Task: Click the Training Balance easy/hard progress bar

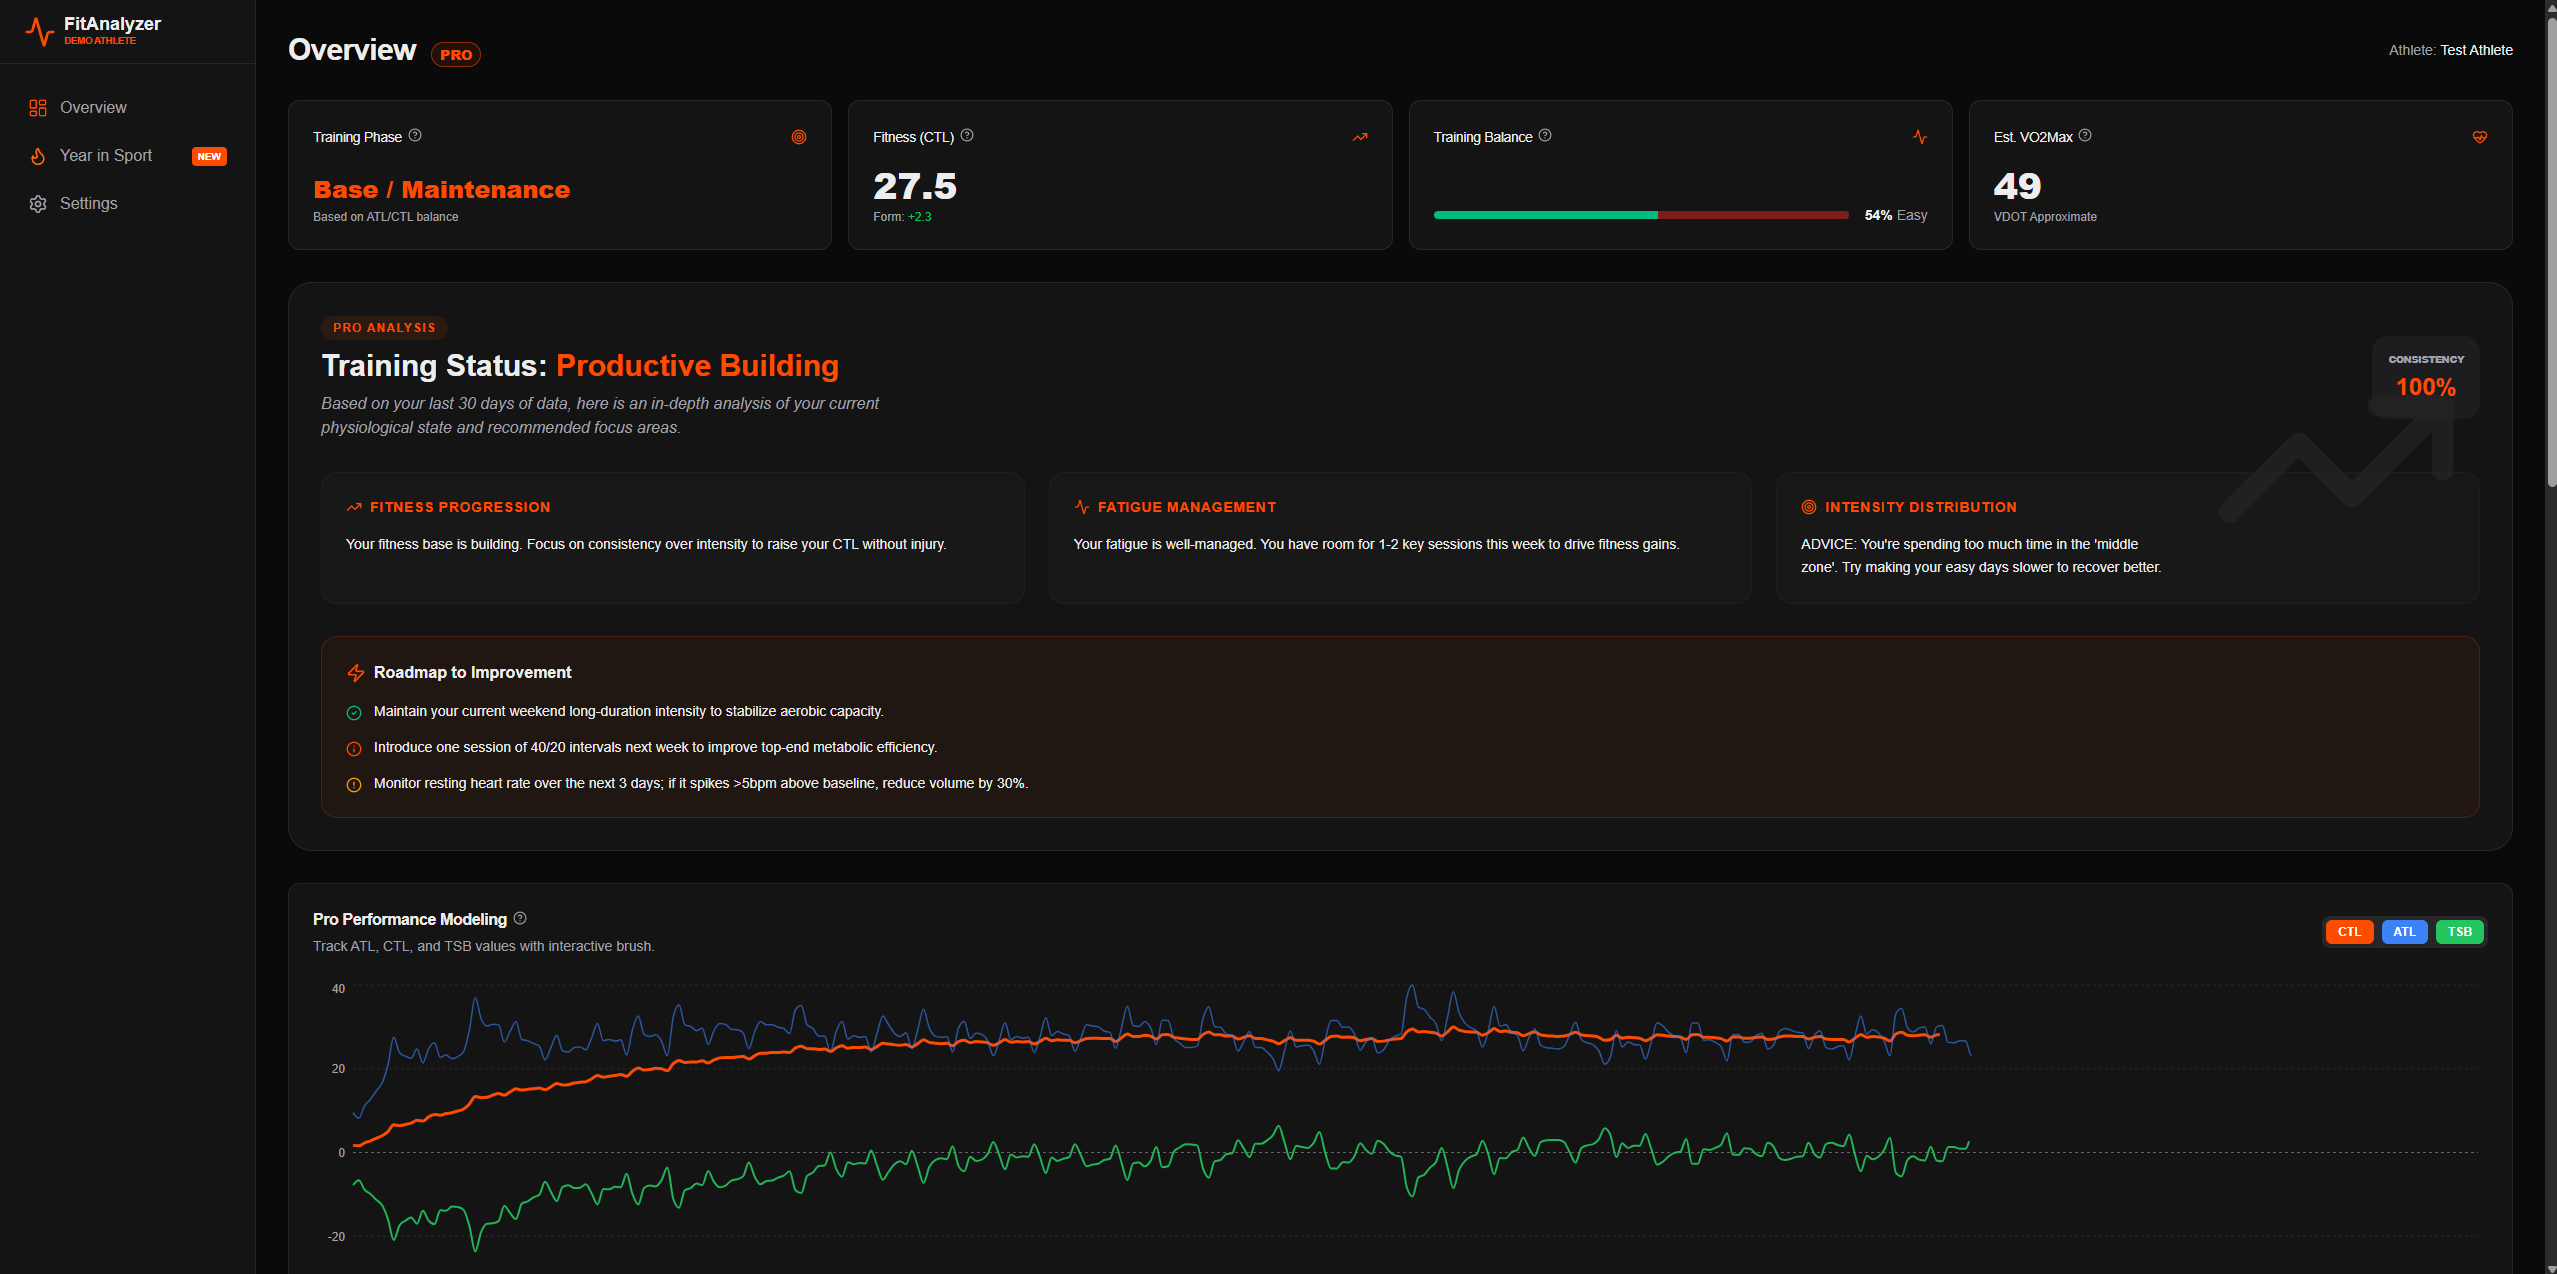Action: point(1640,215)
